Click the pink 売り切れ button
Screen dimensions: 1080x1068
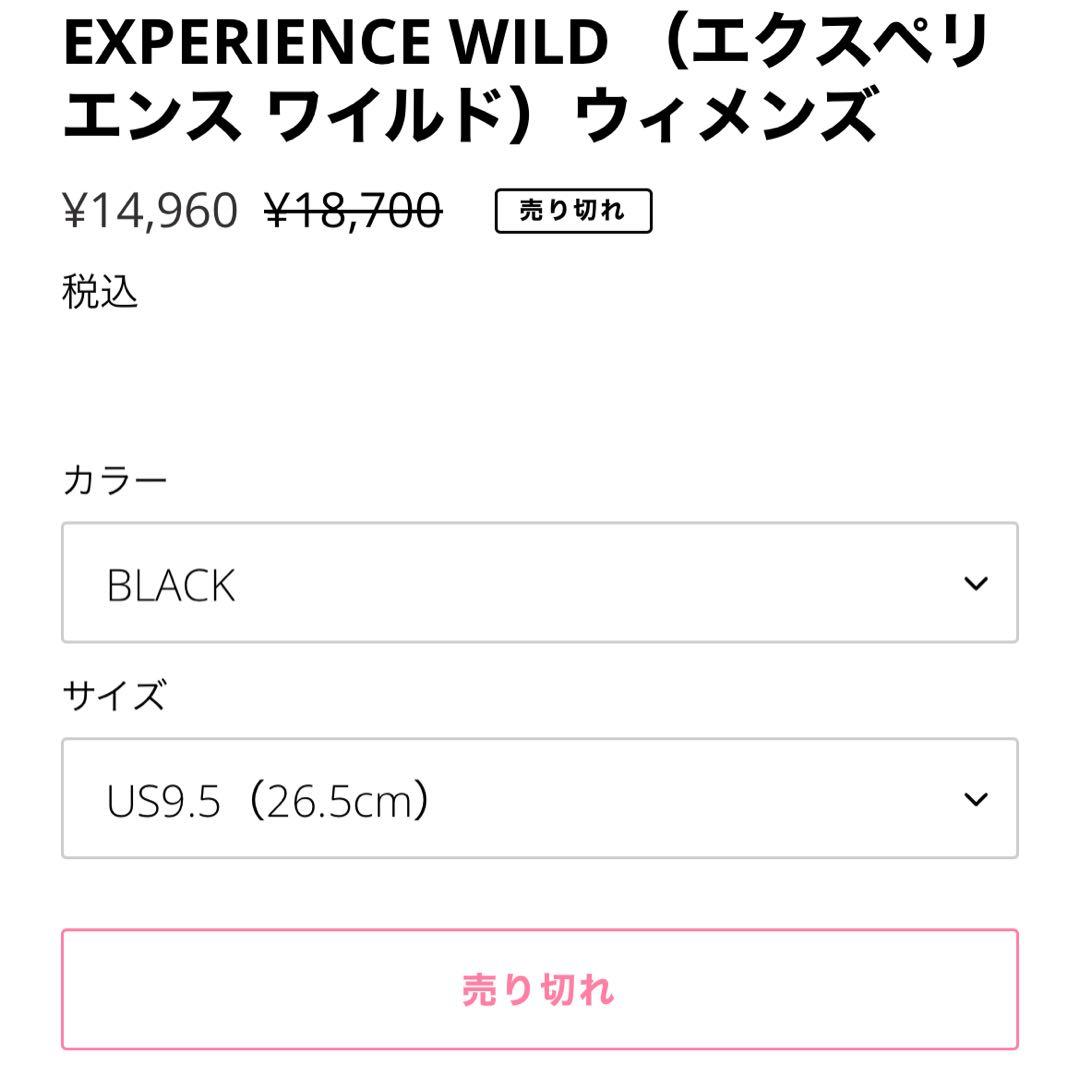539,989
